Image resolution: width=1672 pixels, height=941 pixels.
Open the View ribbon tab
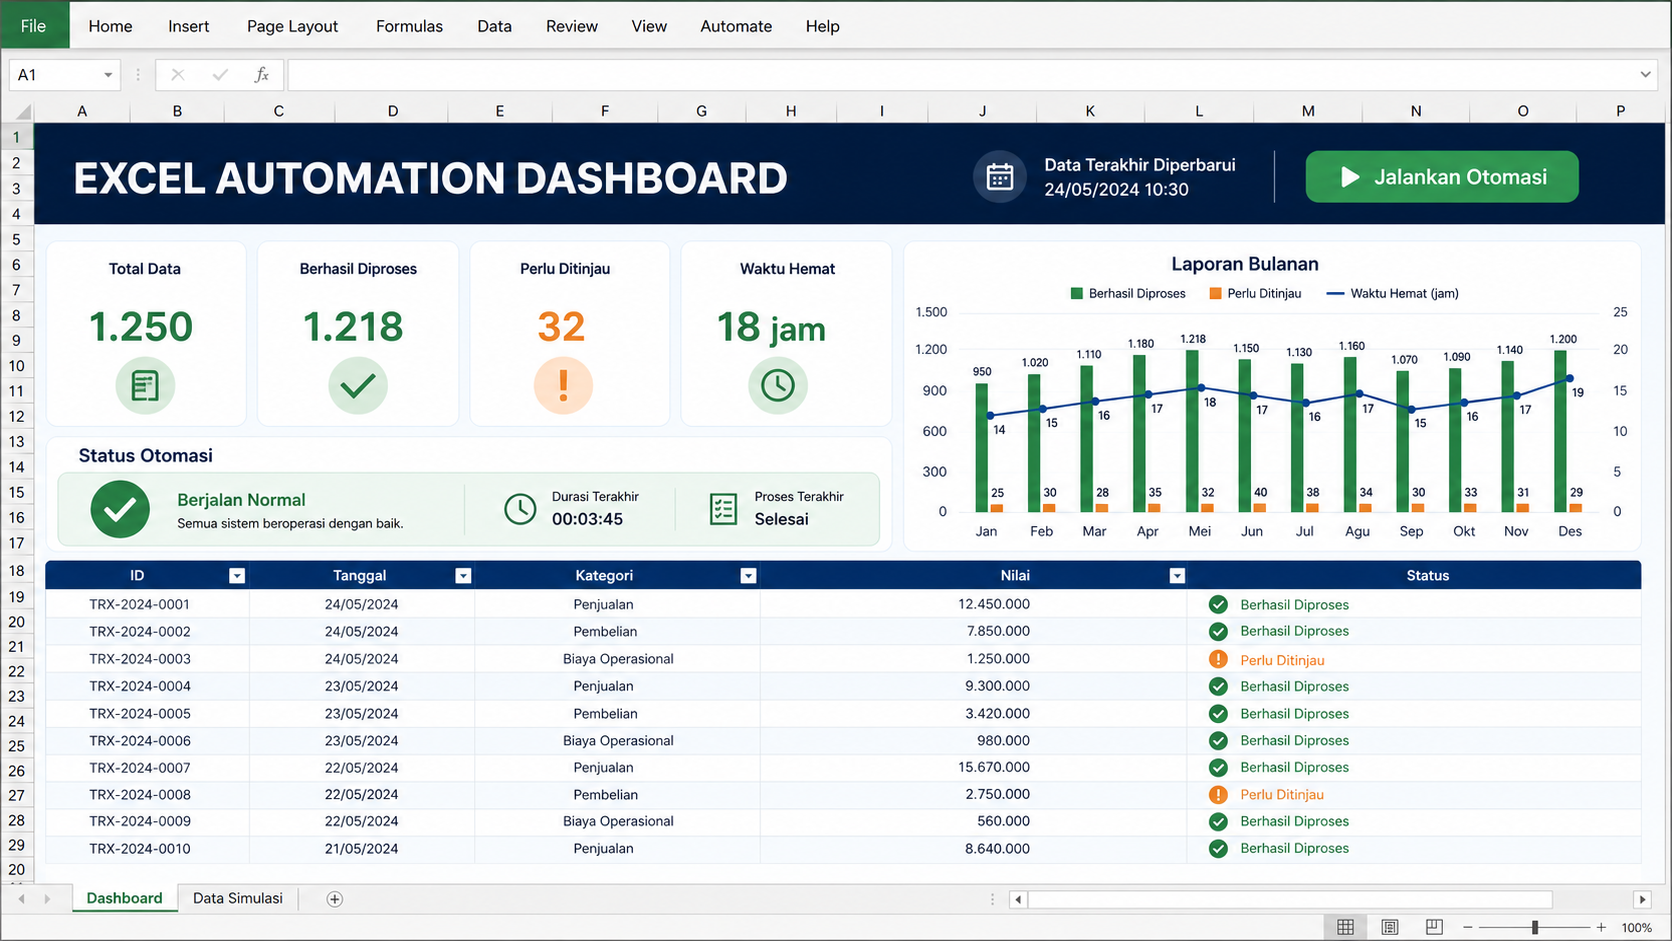click(649, 26)
